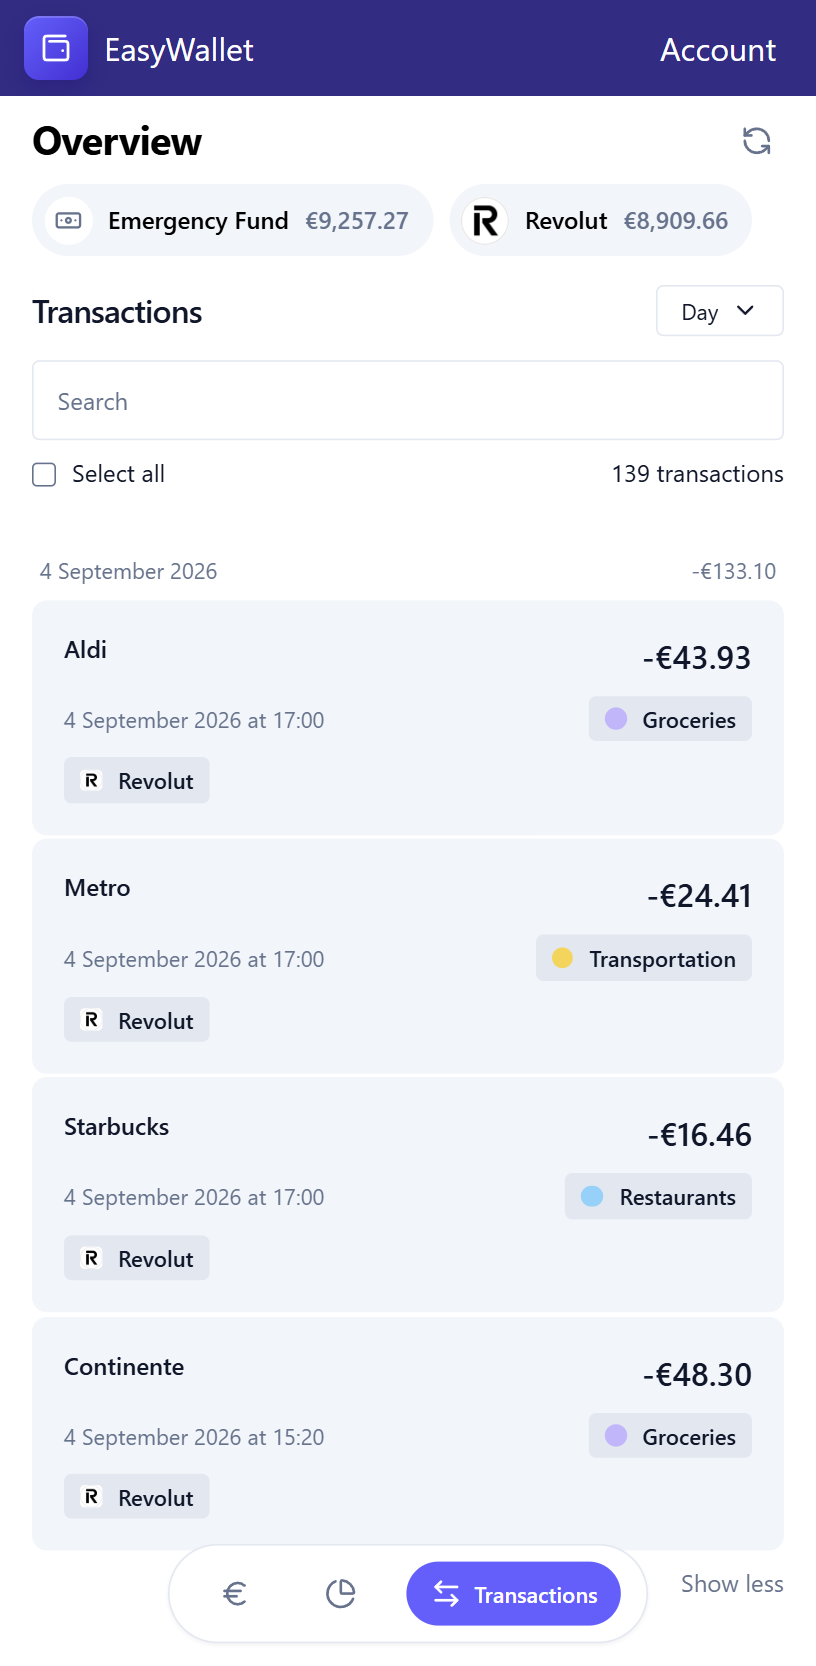Focus the transactions Search field
This screenshot has width=816, height=1666.
tap(408, 400)
